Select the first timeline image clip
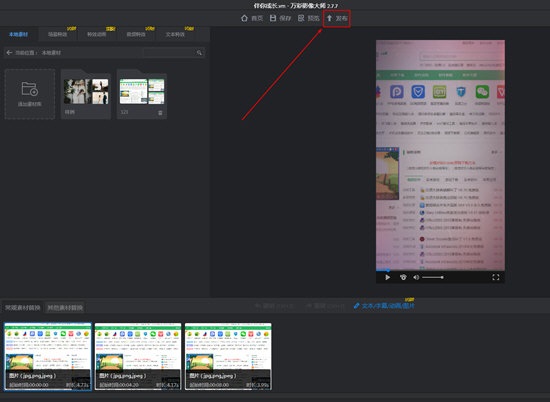The height and width of the screenshot is (402, 550). (x=48, y=356)
